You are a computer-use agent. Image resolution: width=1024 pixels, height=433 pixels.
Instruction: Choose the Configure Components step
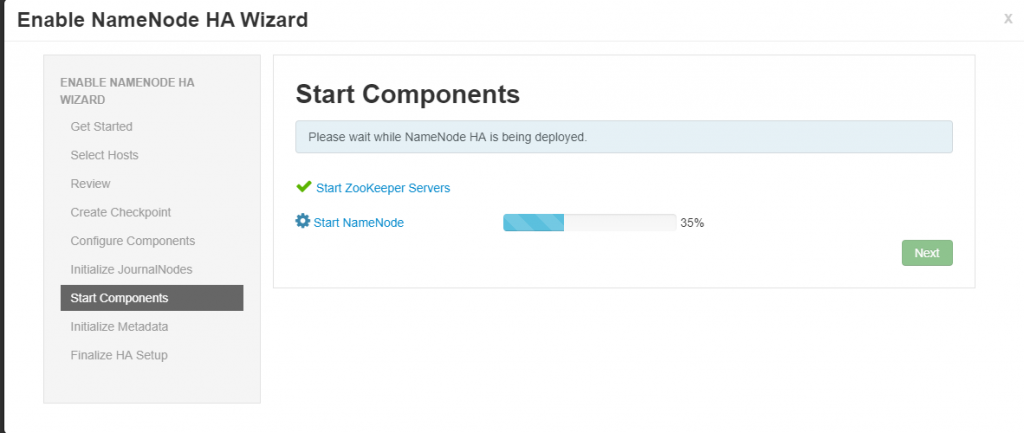133,241
